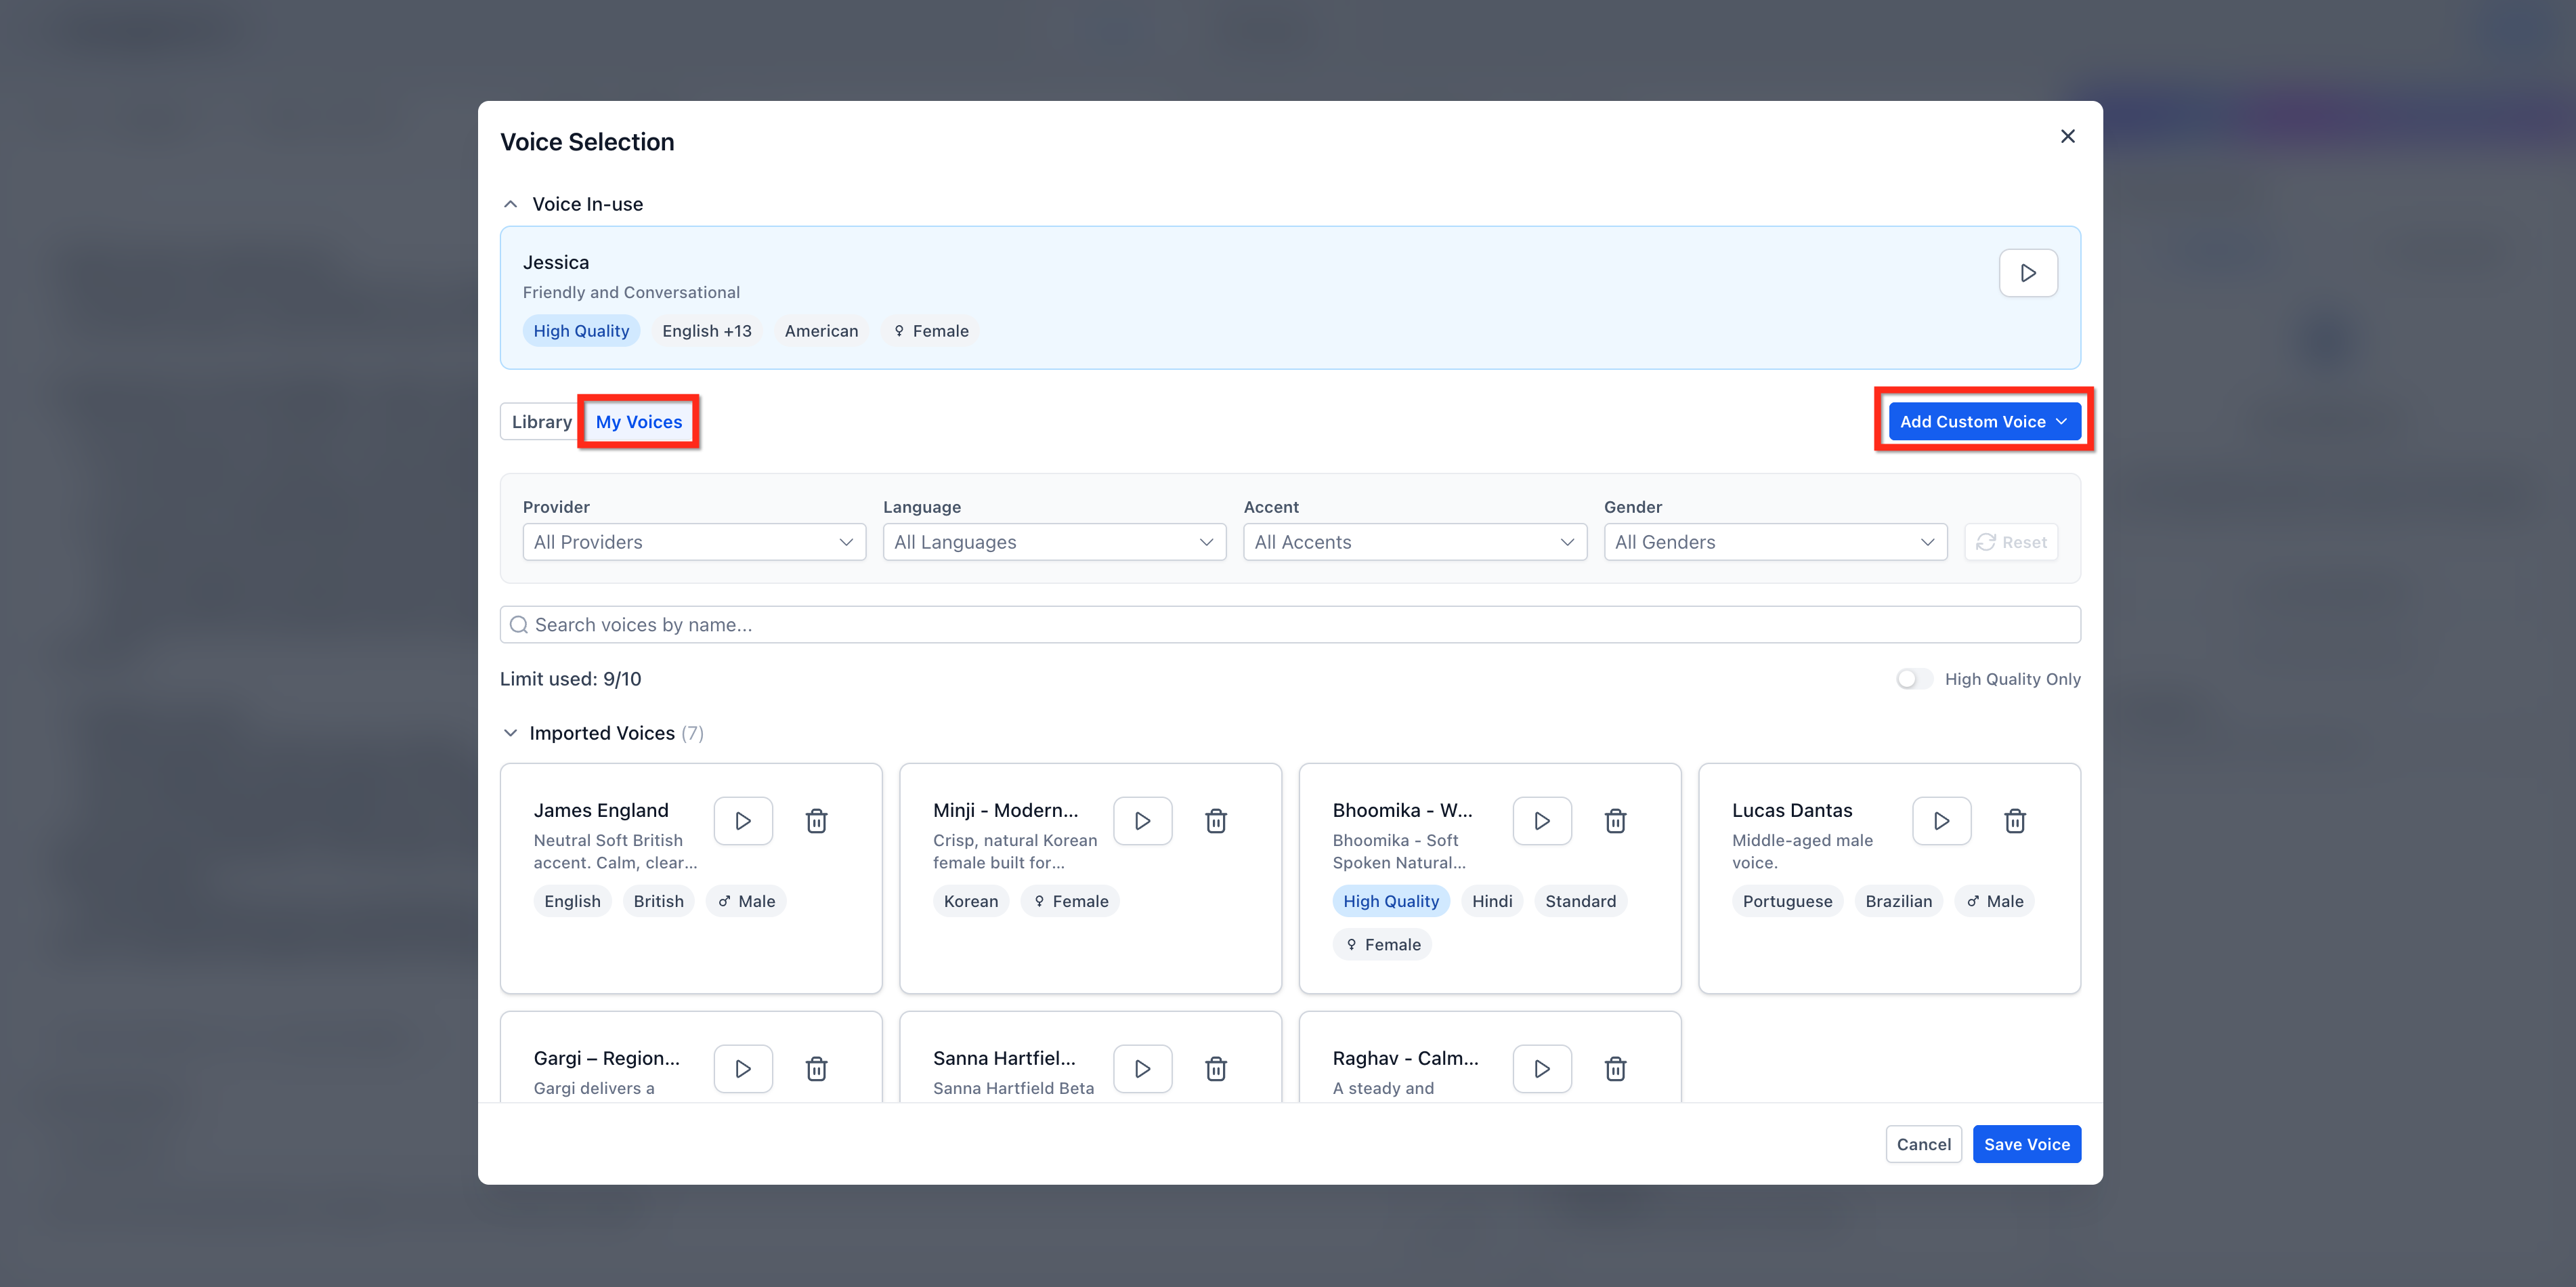The height and width of the screenshot is (1287, 2576).
Task: Close the Voice Selection dialog
Action: [2067, 136]
